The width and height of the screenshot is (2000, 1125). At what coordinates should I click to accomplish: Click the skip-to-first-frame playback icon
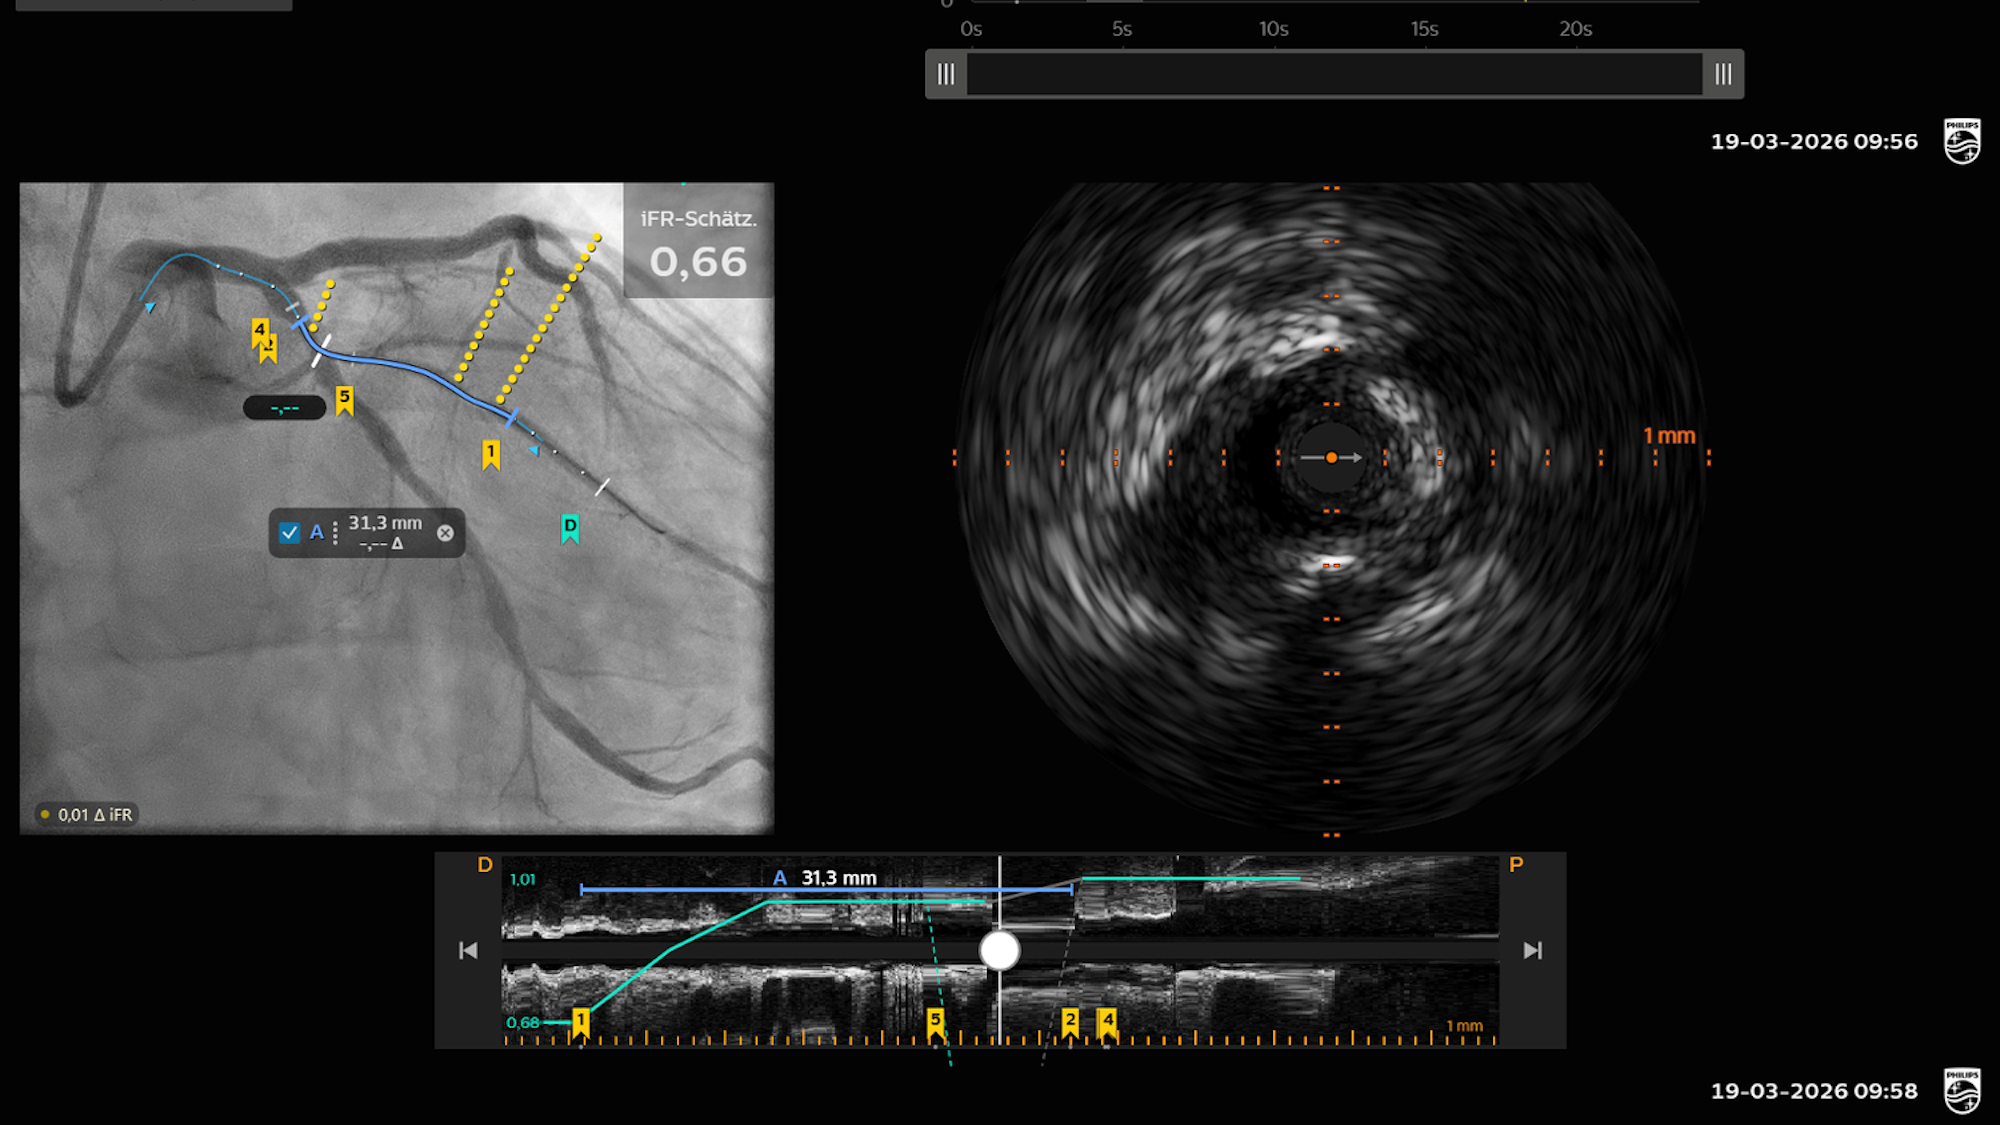(x=466, y=950)
